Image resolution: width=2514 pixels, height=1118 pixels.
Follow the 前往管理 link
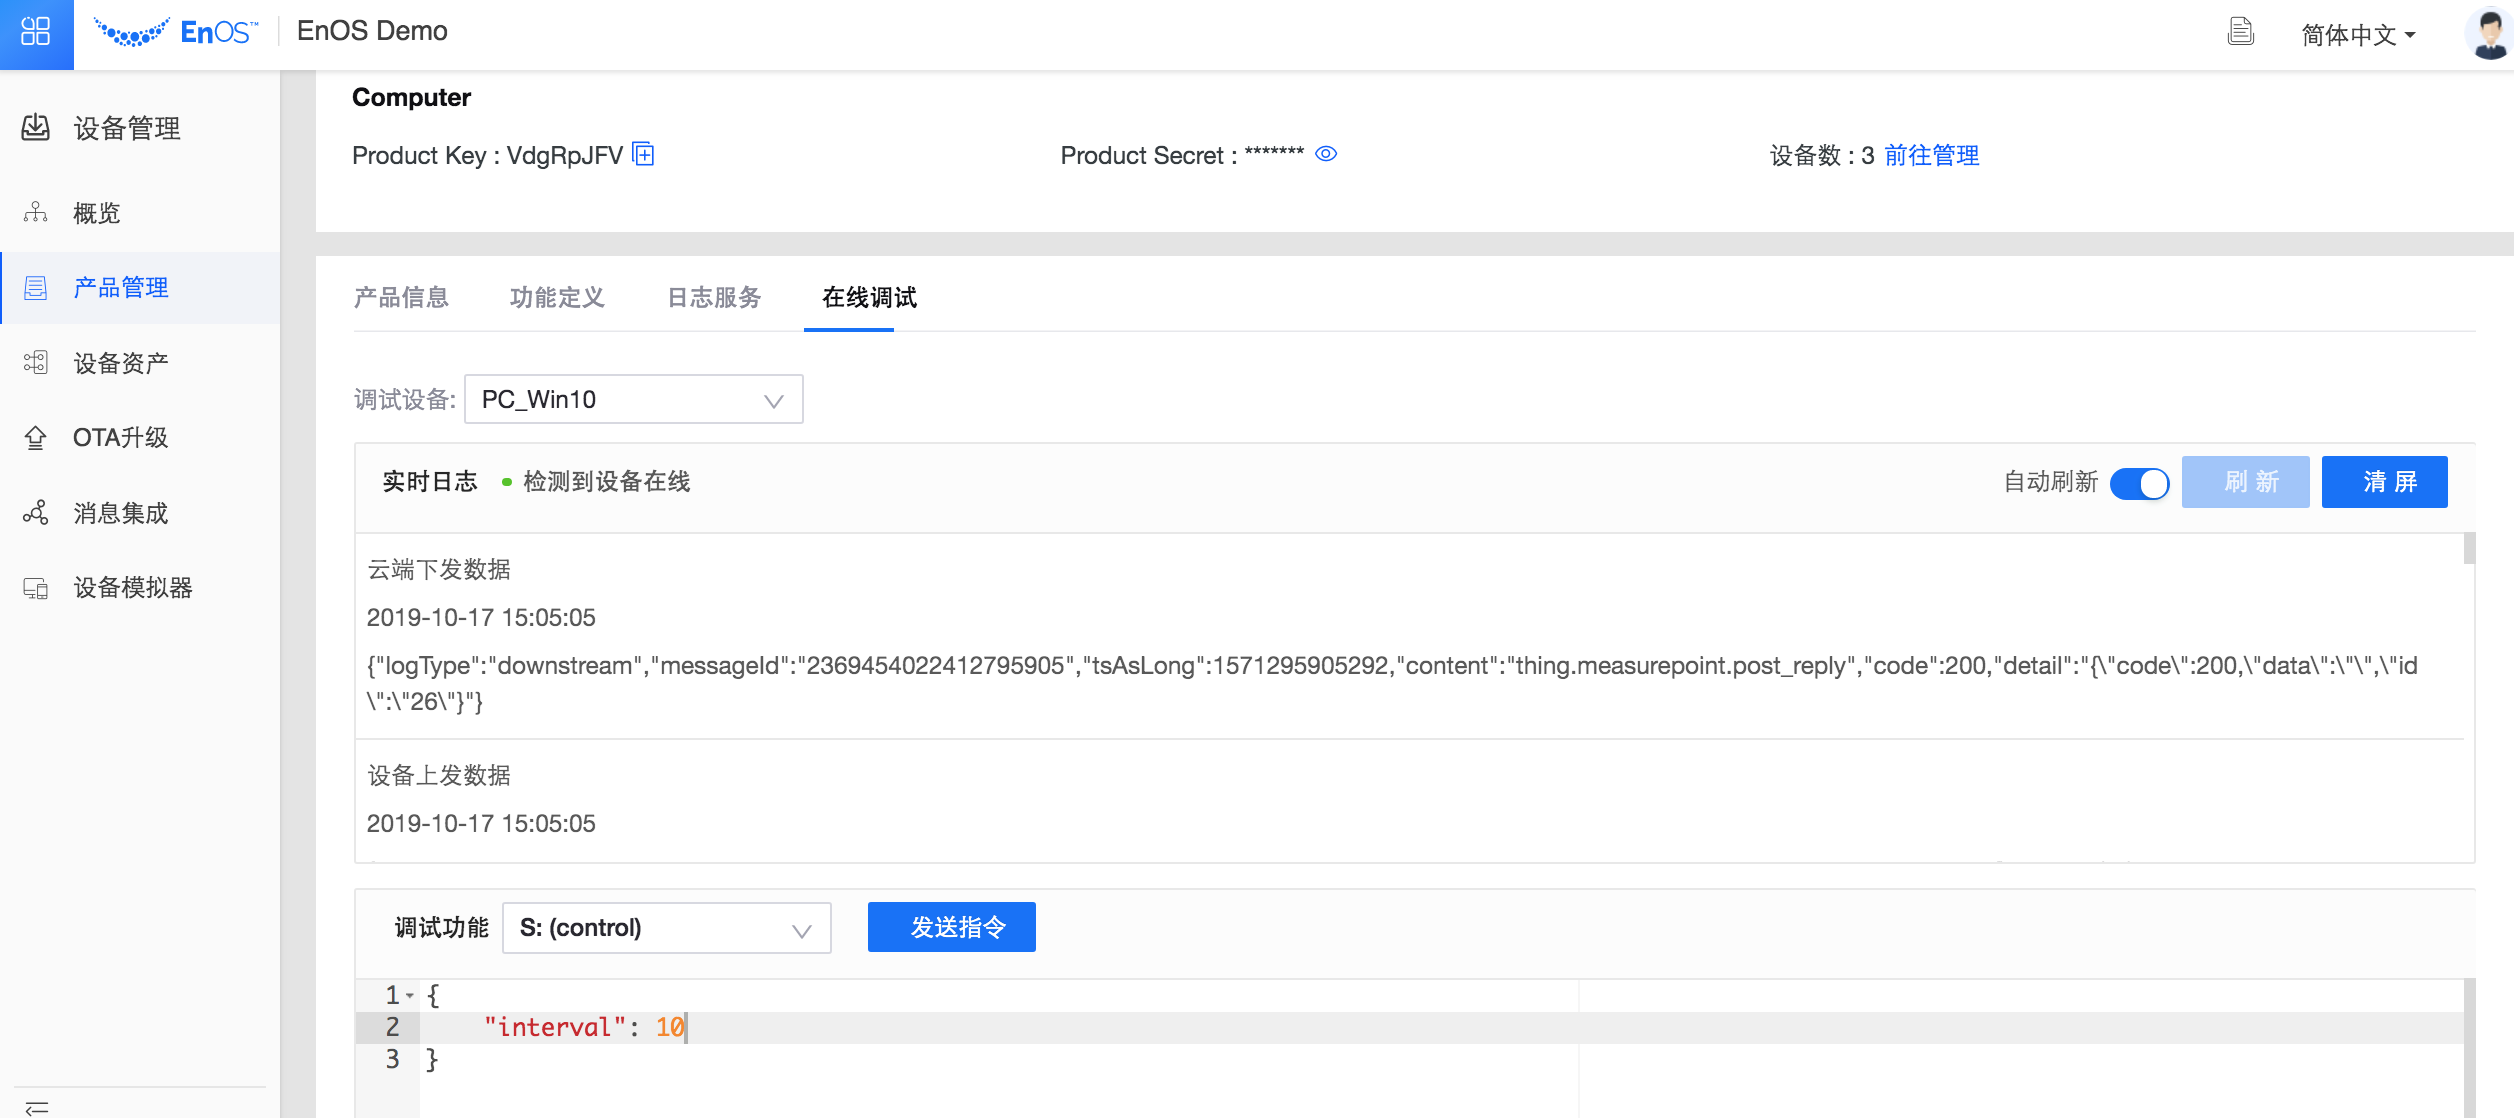(1931, 156)
